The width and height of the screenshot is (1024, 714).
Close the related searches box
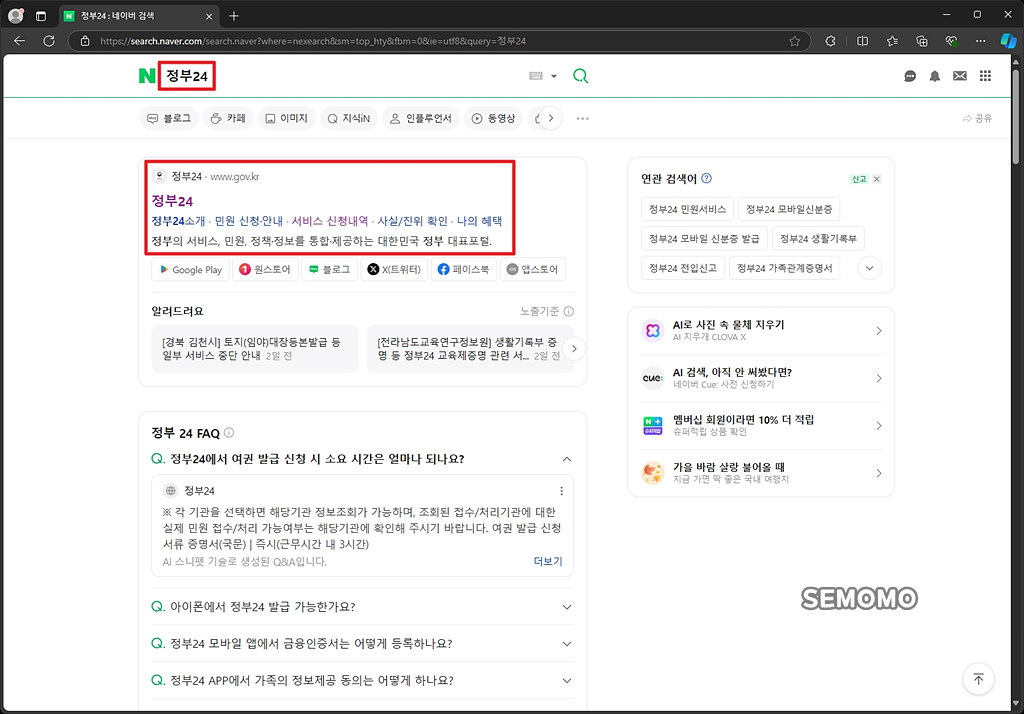(876, 179)
